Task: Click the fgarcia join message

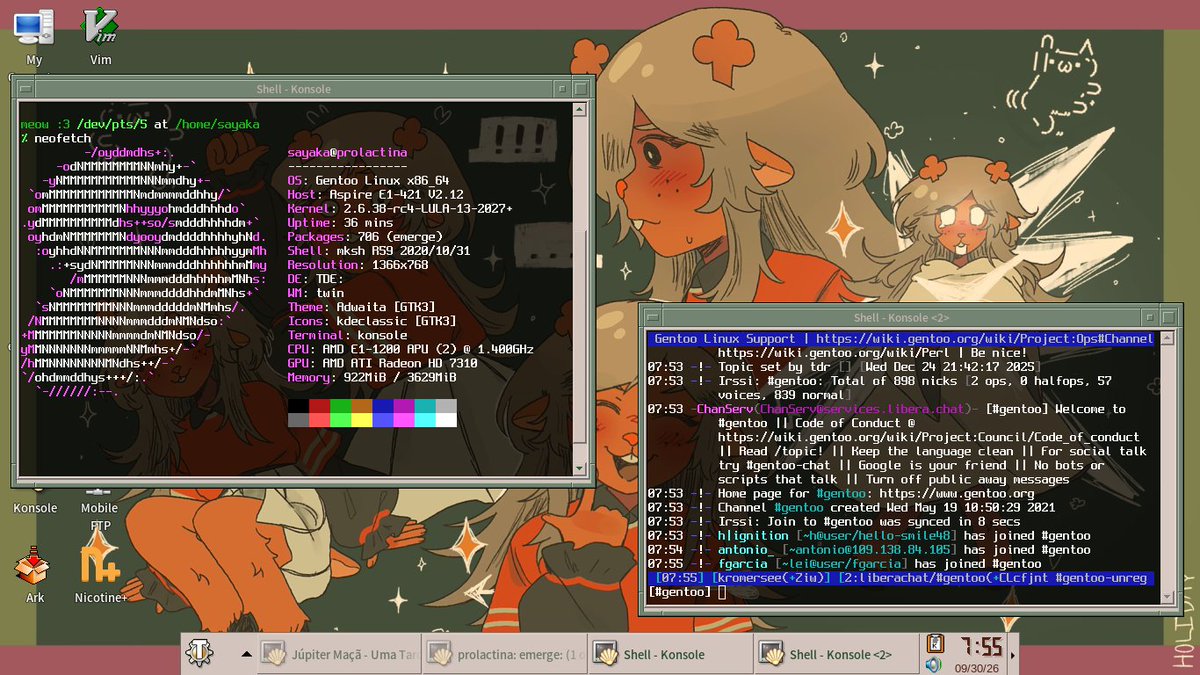Action: pyautogui.click(x=844, y=564)
